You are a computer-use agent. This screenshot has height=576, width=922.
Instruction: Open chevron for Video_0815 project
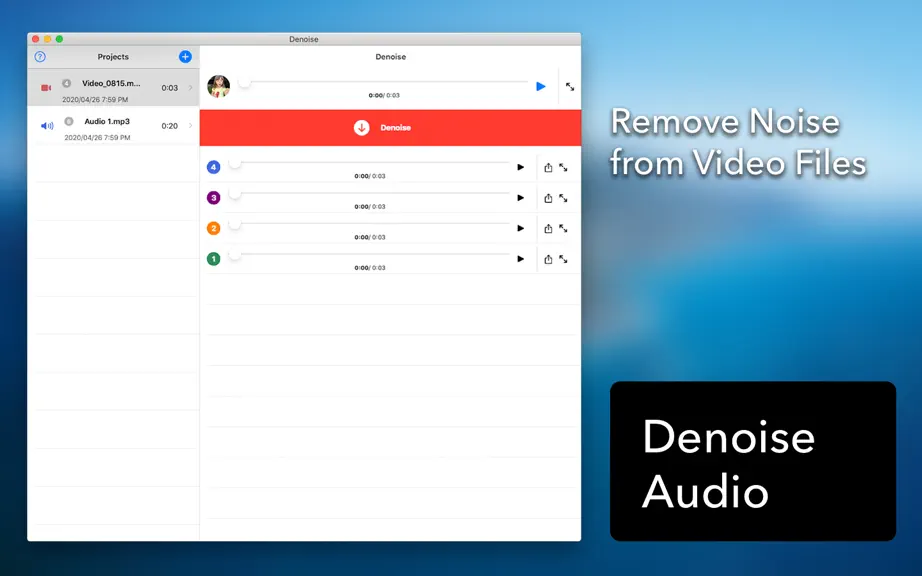[x=190, y=88]
